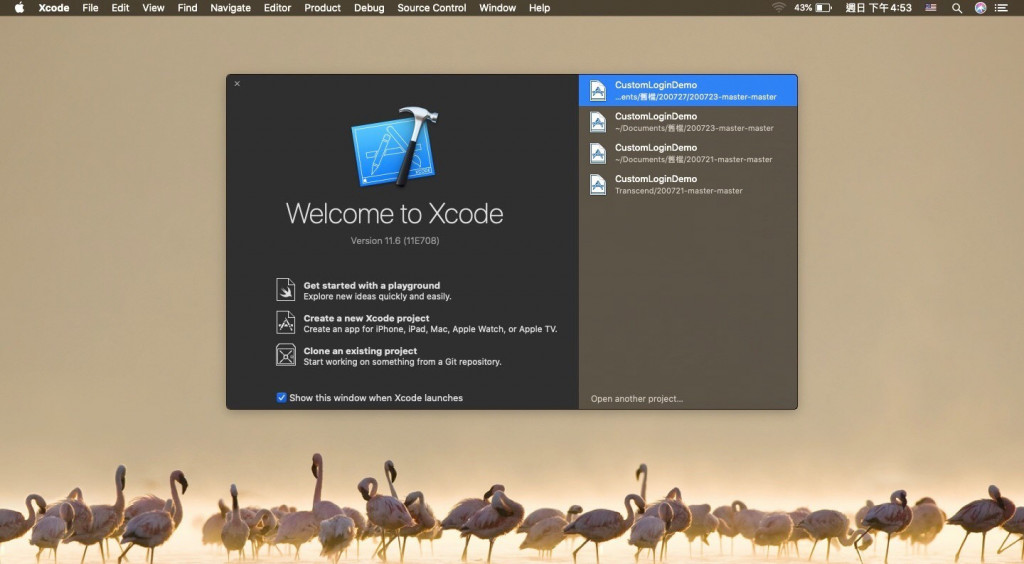The height and width of the screenshot is (564, 1024).
Task: Click project icon for ~/Documents 200721 entry
Action: coord(598,153)
